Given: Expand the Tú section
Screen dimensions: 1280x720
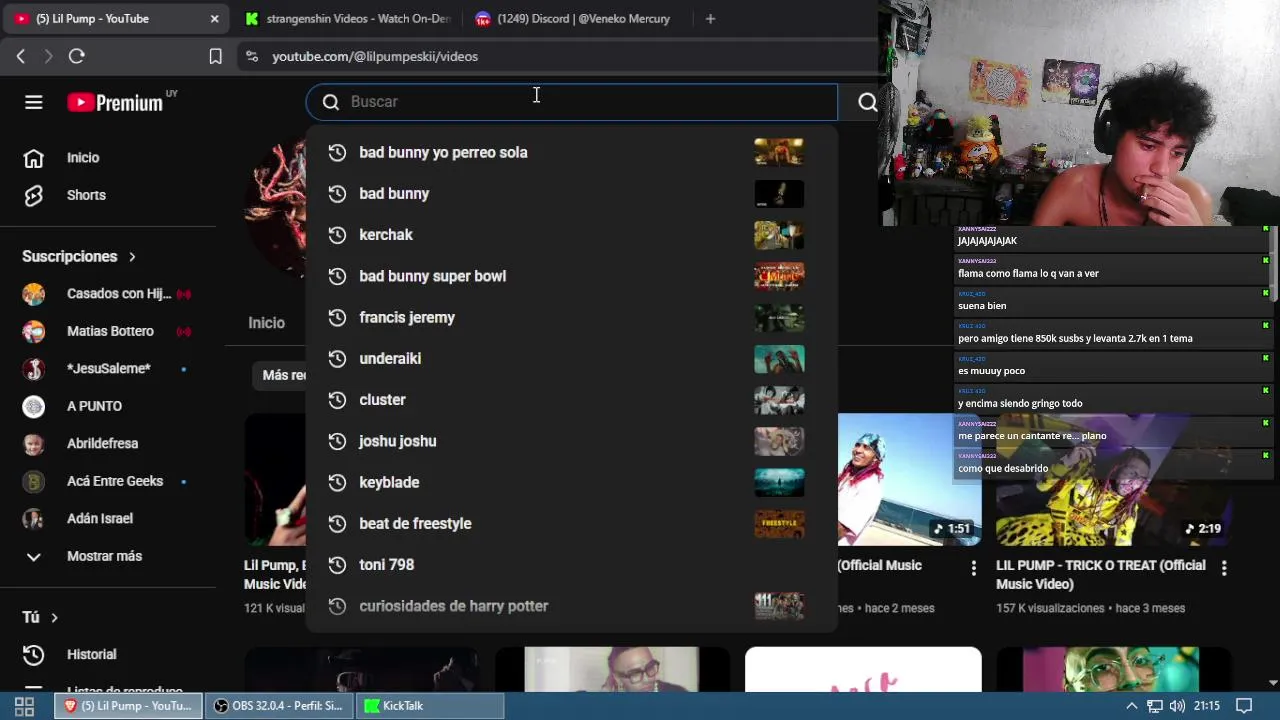Looking at the screenshot, I should tap(40, 618).
